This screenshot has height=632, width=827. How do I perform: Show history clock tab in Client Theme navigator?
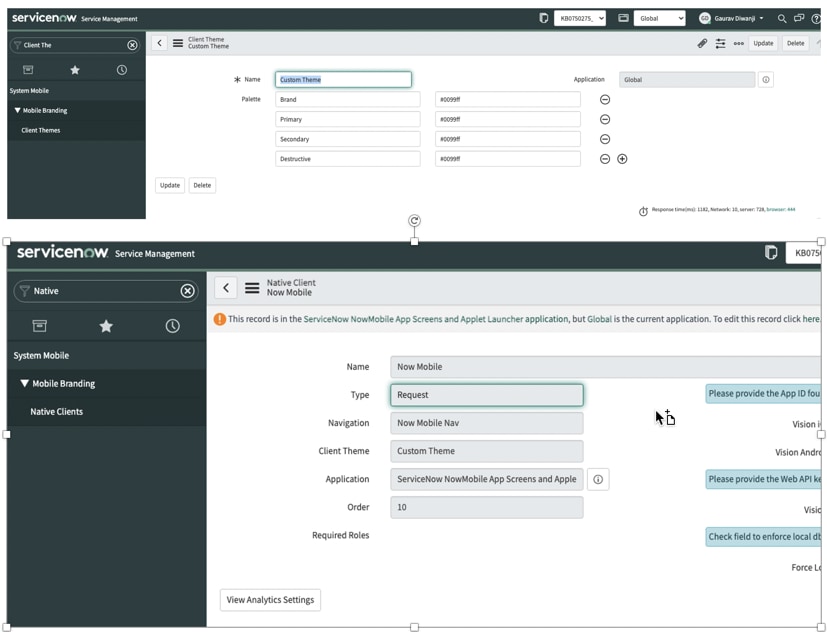point(122,70)
